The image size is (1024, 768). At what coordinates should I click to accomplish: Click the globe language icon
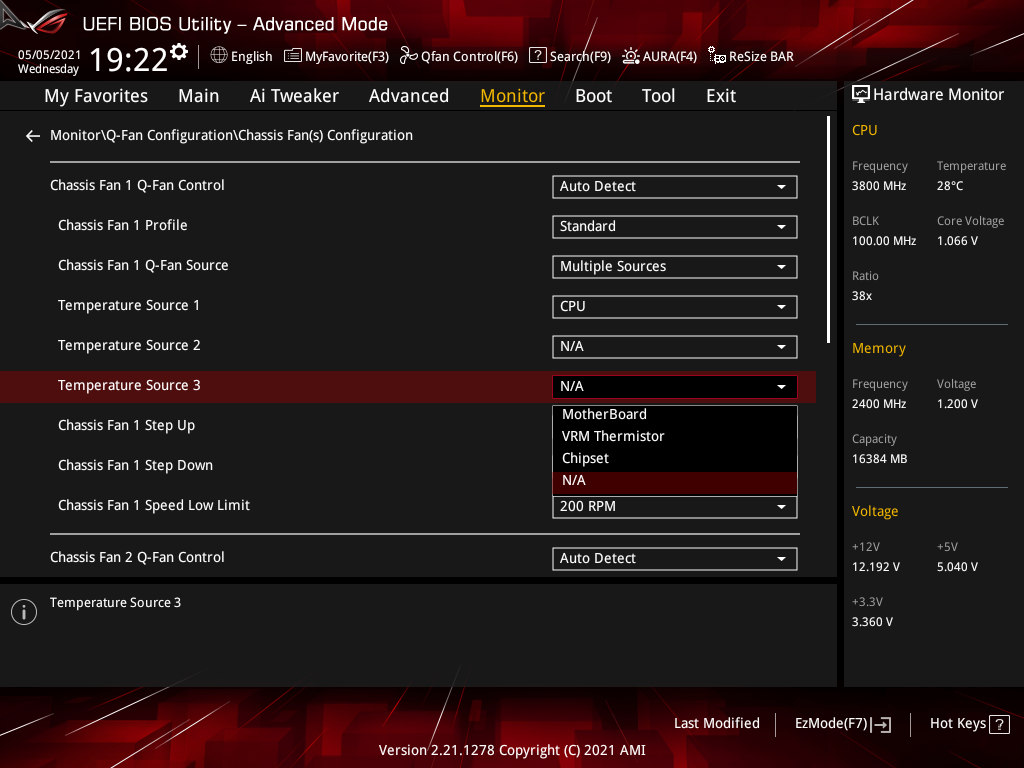[x=219, y=56]
